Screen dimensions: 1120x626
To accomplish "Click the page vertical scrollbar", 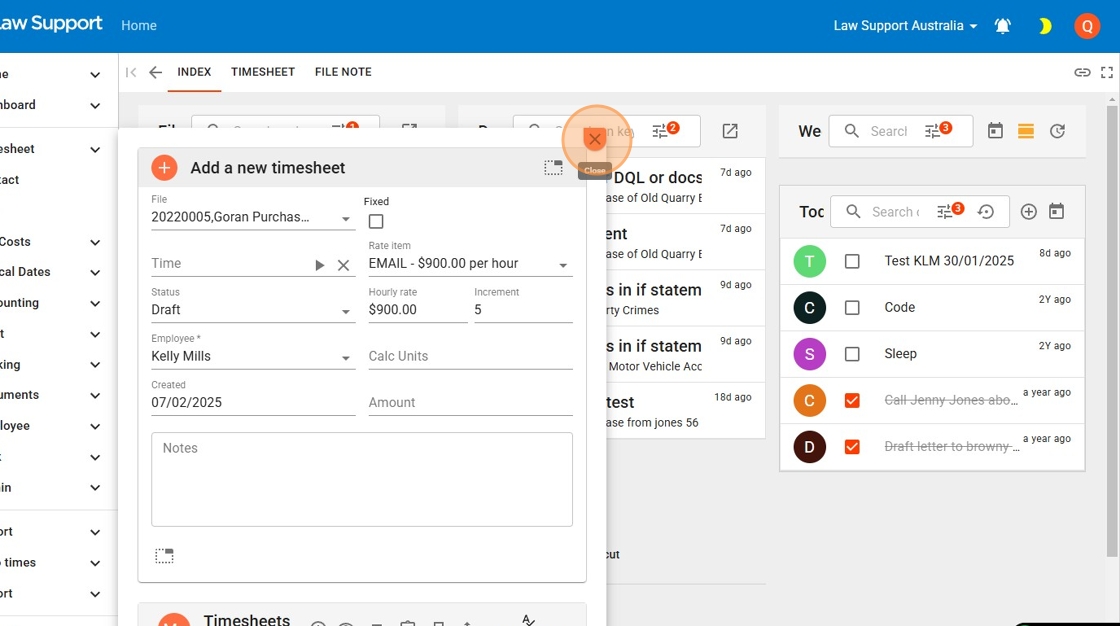I will click(x=1112, y=329).
